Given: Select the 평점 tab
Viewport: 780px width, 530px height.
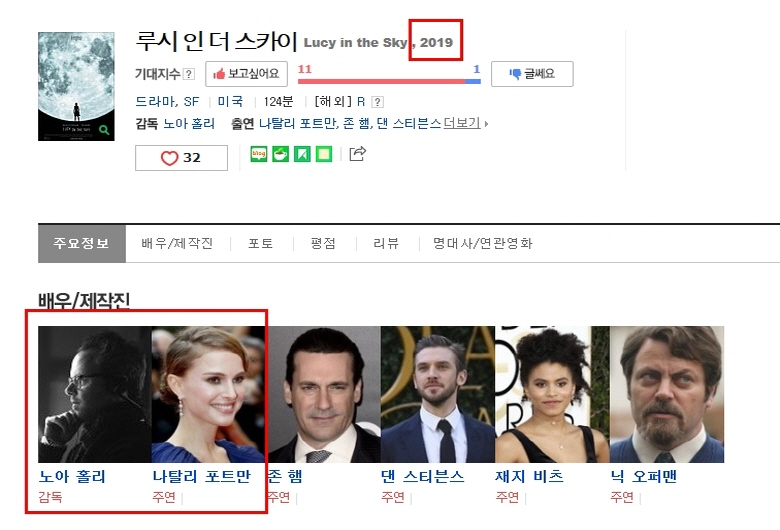Looking at the screenshot, I should tap(323, 243).
